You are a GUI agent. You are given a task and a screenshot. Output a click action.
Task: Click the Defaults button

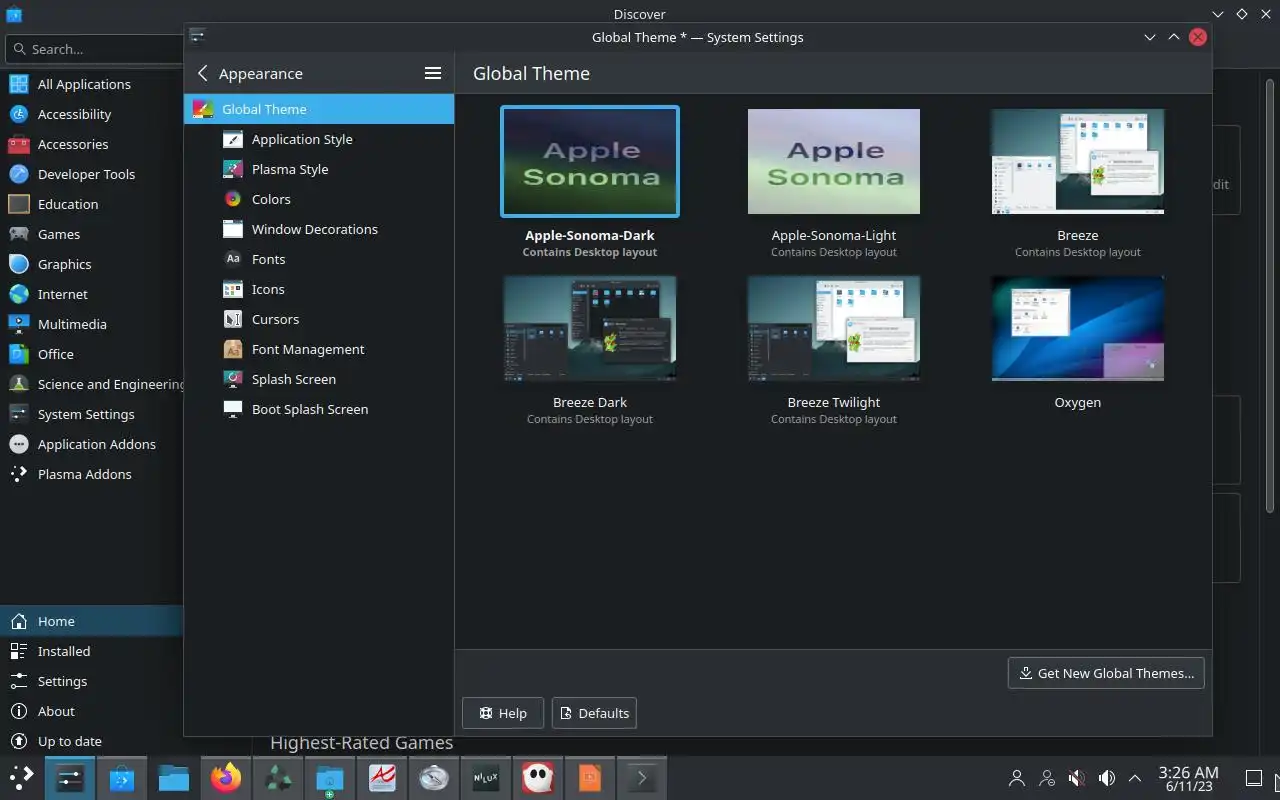(x=594, y=713)
